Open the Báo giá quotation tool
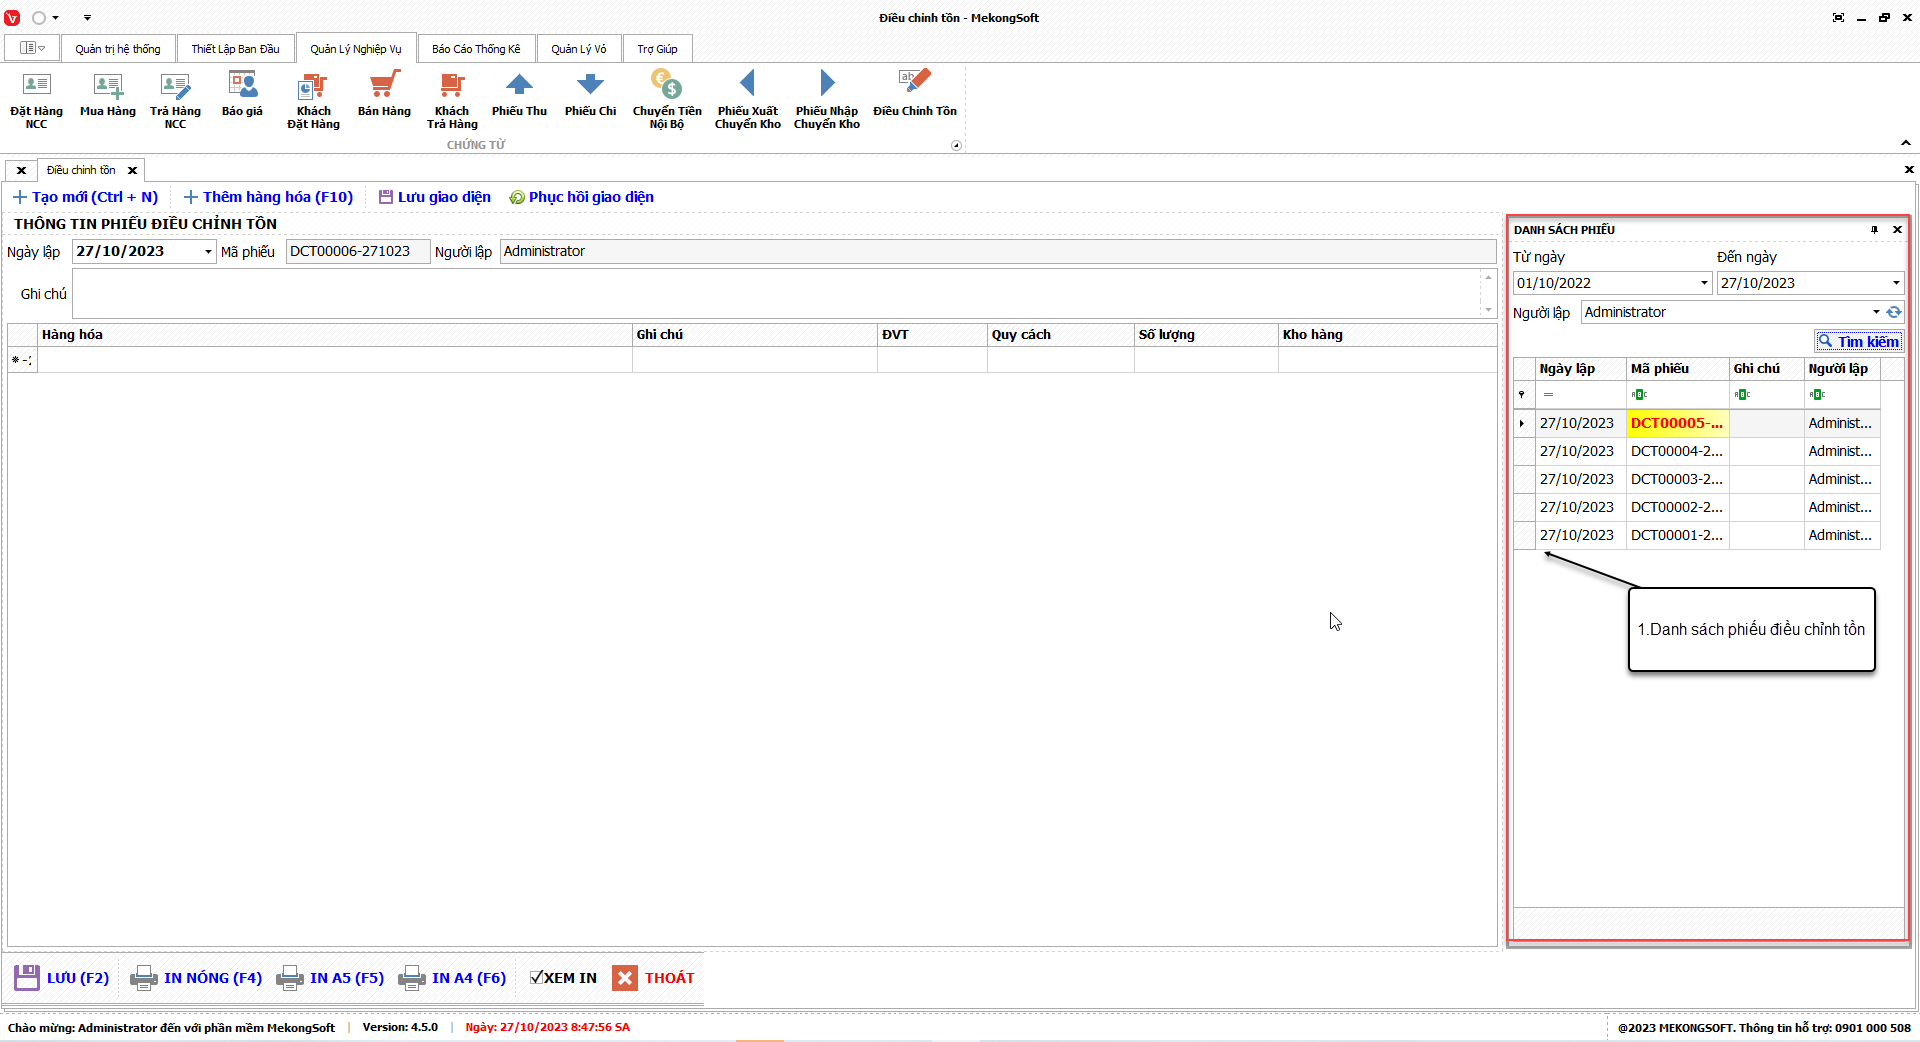This screenshot has height=1042, width=1920. coord(242,95)
